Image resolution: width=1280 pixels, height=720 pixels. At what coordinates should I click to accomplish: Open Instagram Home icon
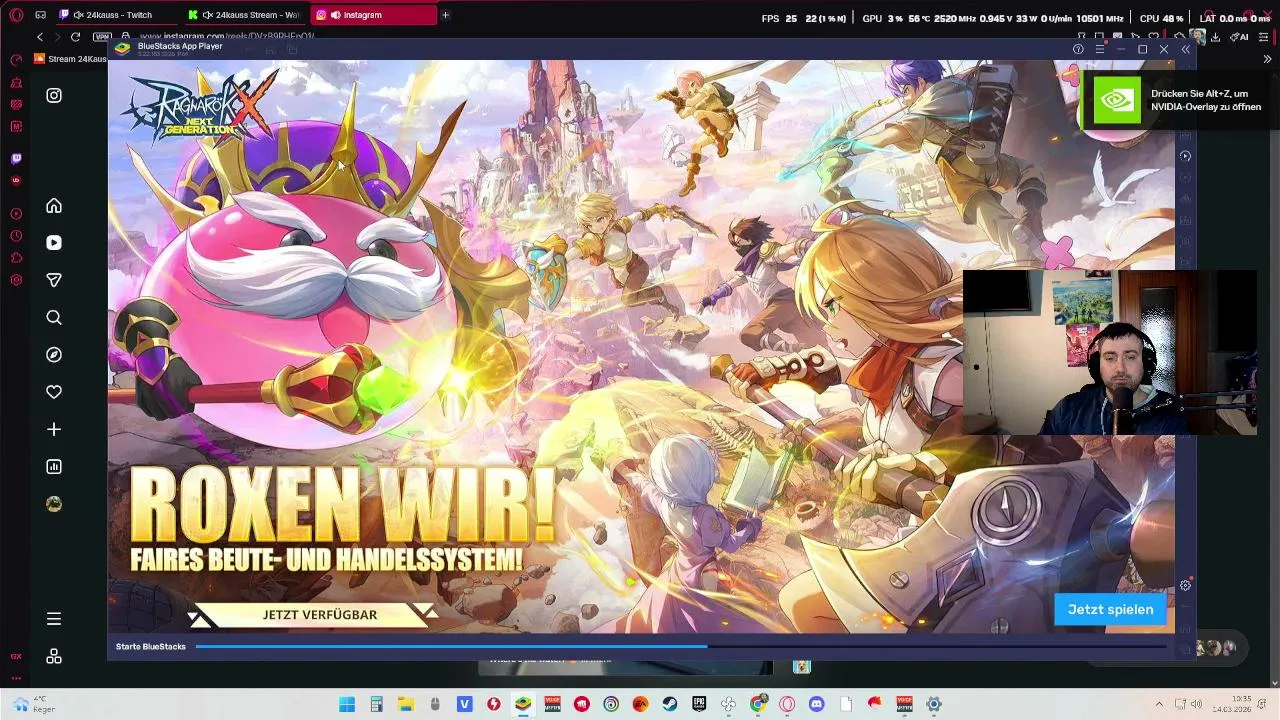(54, 206)
